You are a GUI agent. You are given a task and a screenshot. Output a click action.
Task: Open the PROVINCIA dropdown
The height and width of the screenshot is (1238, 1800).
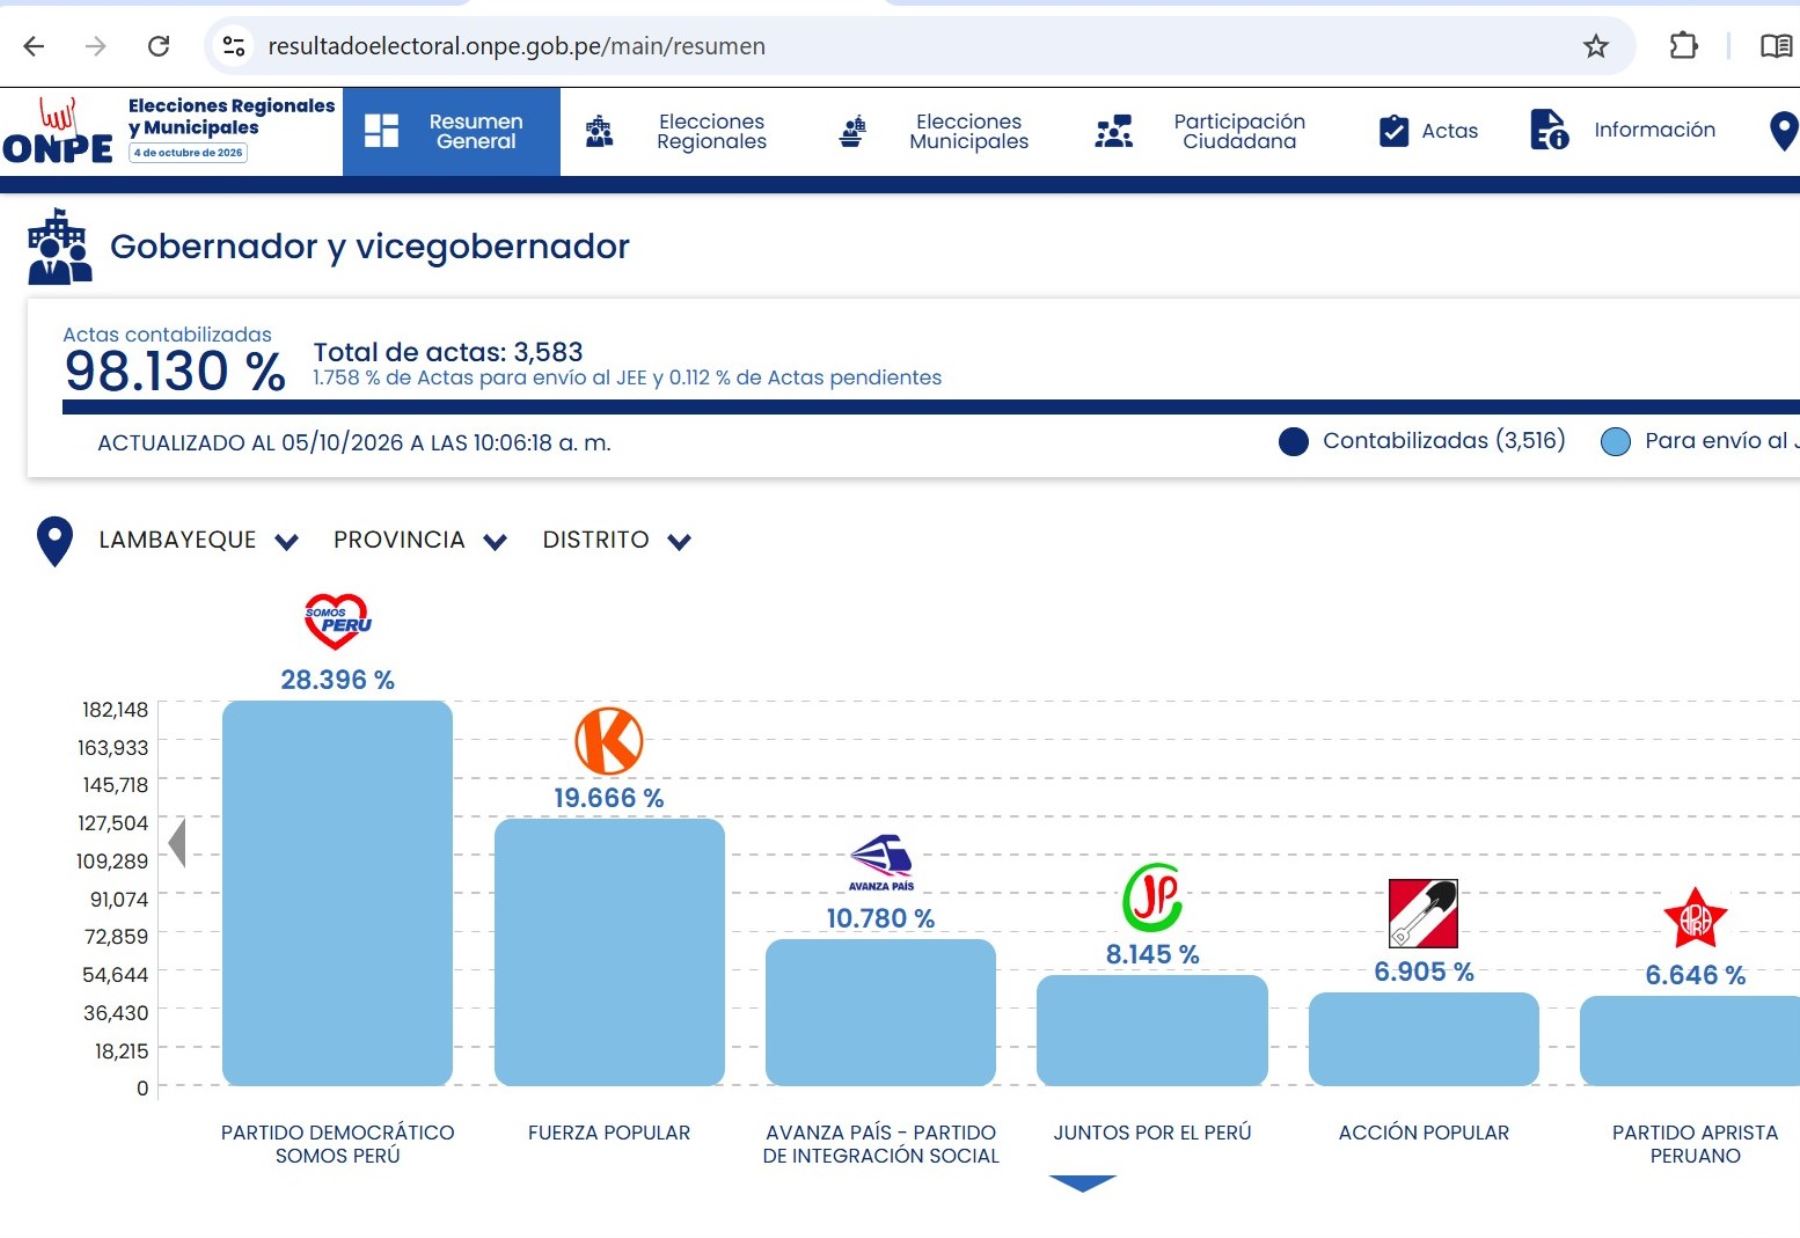(420, 540)
